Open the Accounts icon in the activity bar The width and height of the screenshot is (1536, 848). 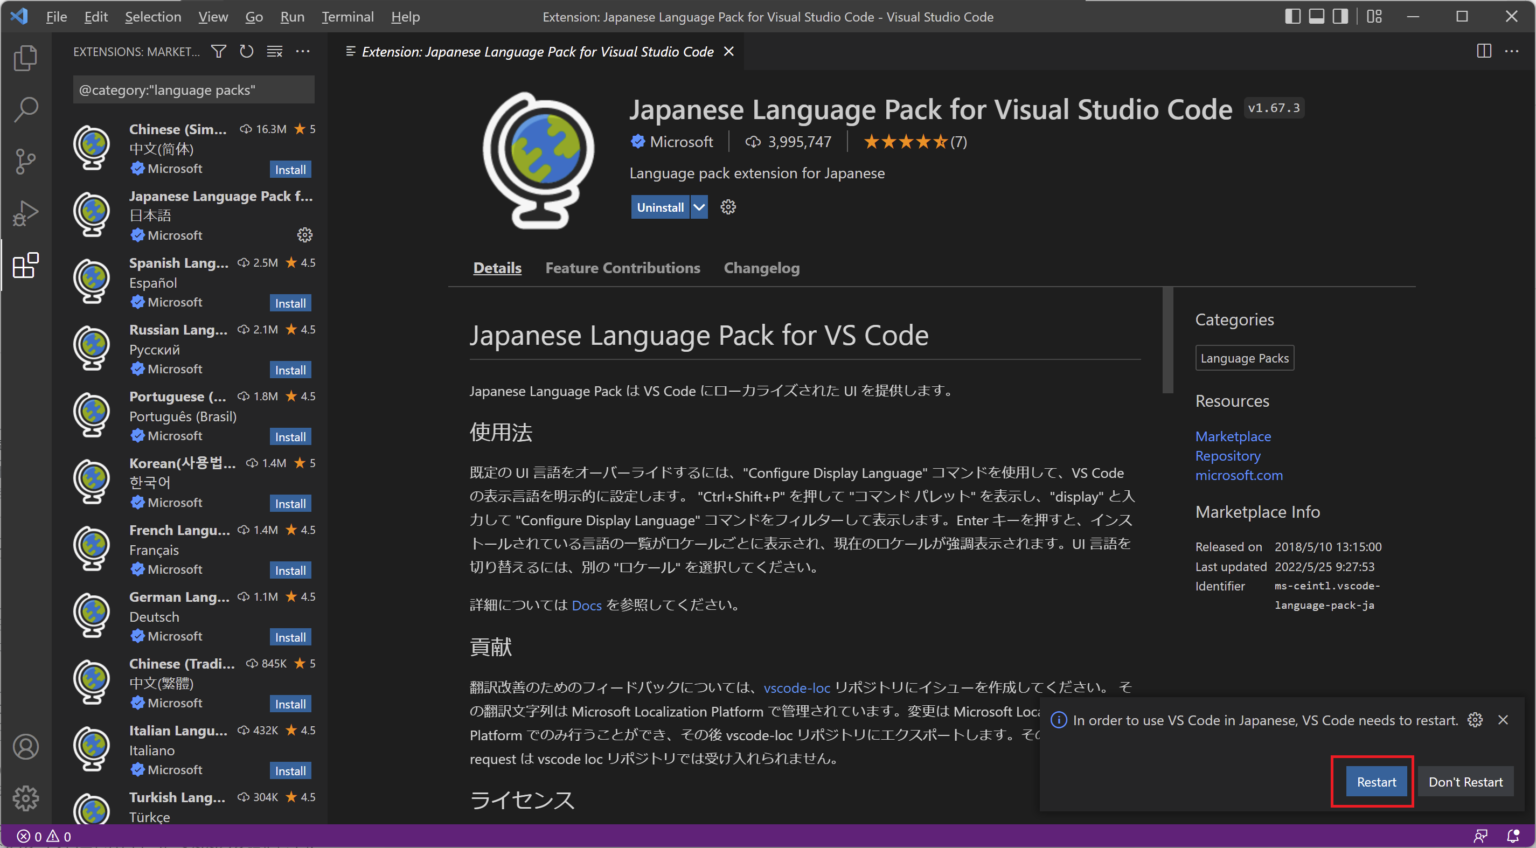pyautogui.click(x=25, y=747)
